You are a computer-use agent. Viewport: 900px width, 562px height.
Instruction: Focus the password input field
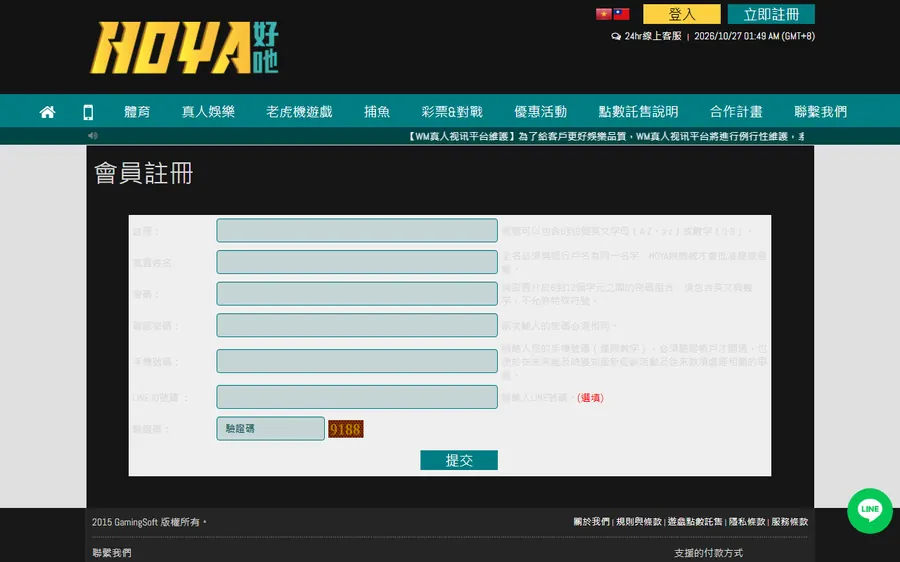pos(357,294)
